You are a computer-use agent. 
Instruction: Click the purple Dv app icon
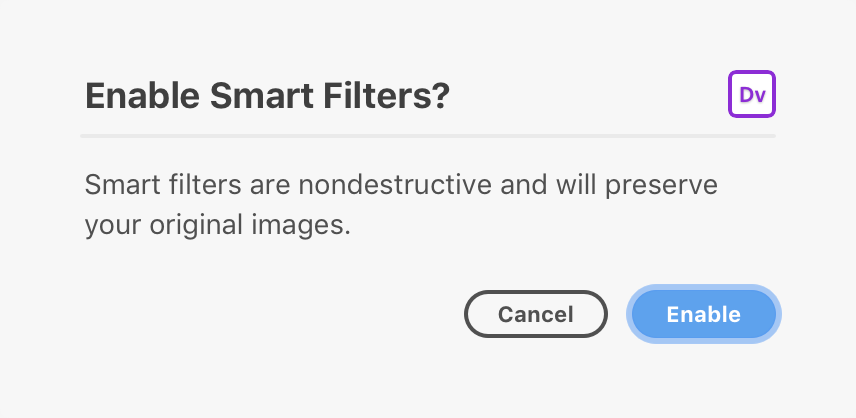[752, 94]
